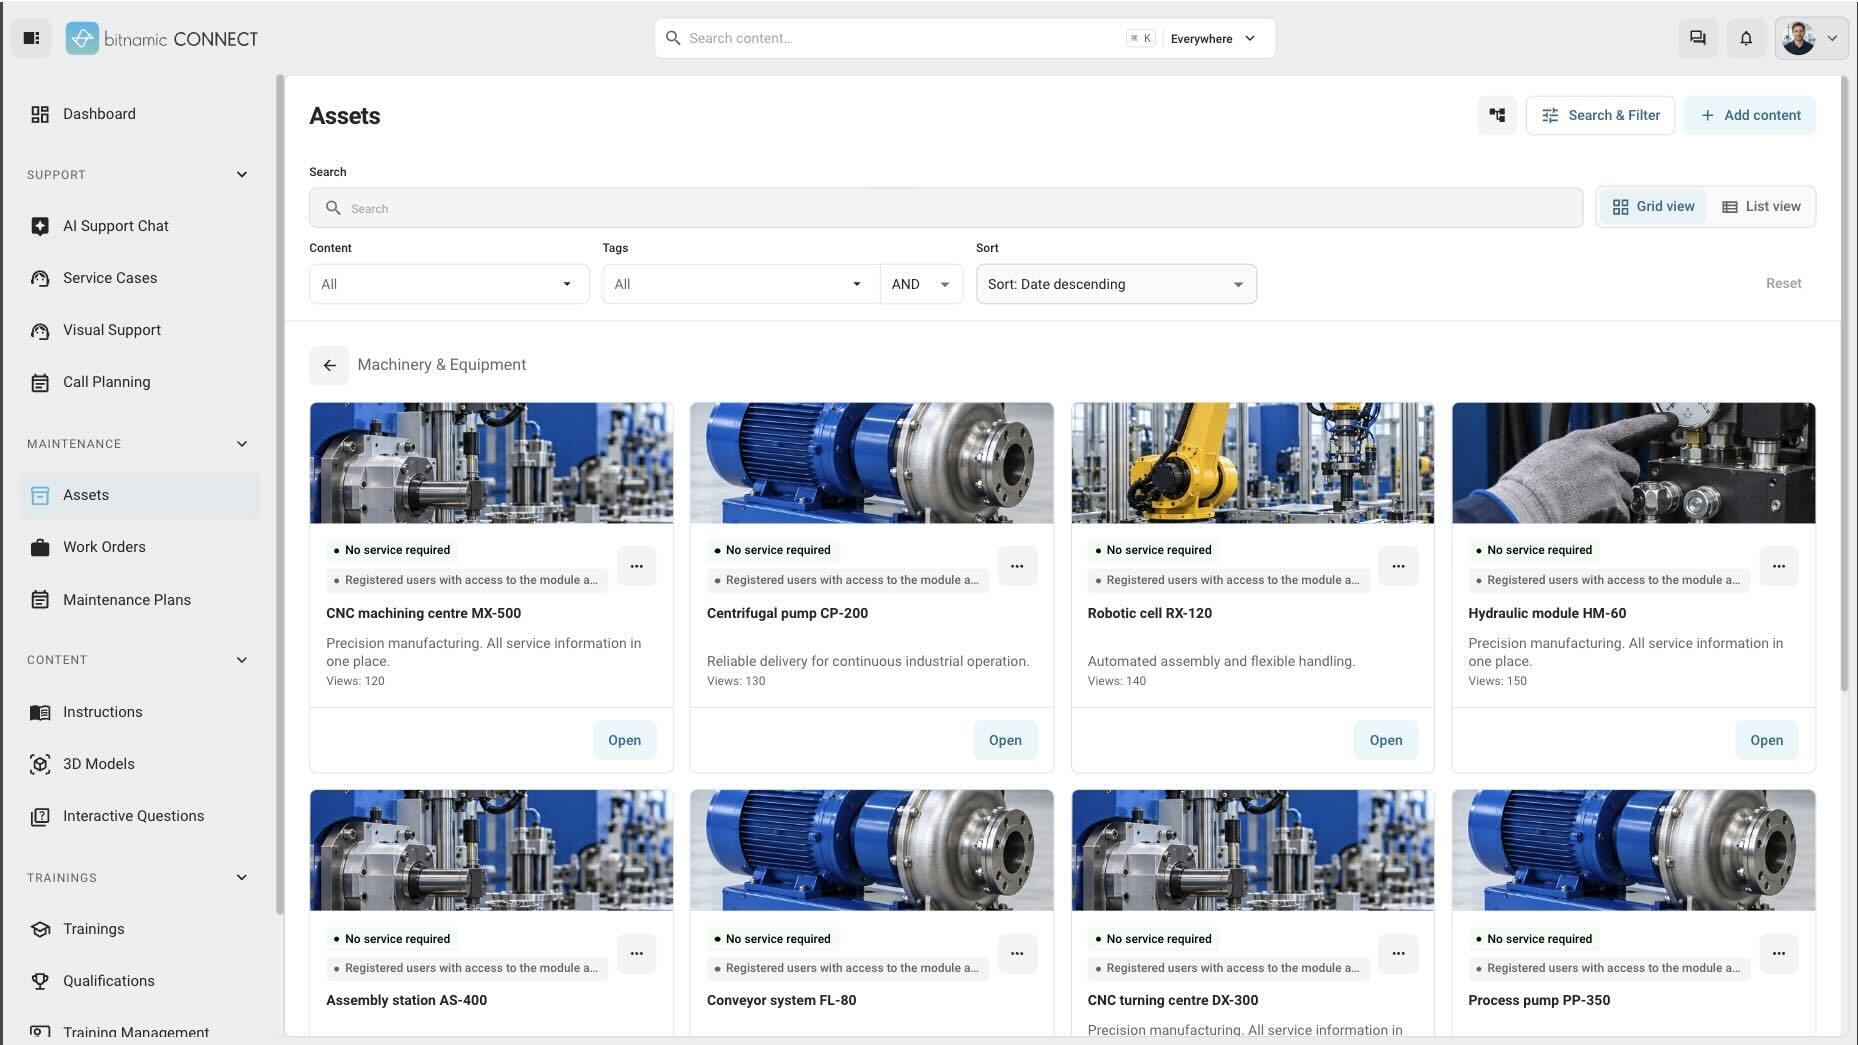Image resolution: width=1858 pixels, height=1045 pixels.
Task: Open the Content filter dropdown
Action: pyautogui.click(x=449, y=284)
